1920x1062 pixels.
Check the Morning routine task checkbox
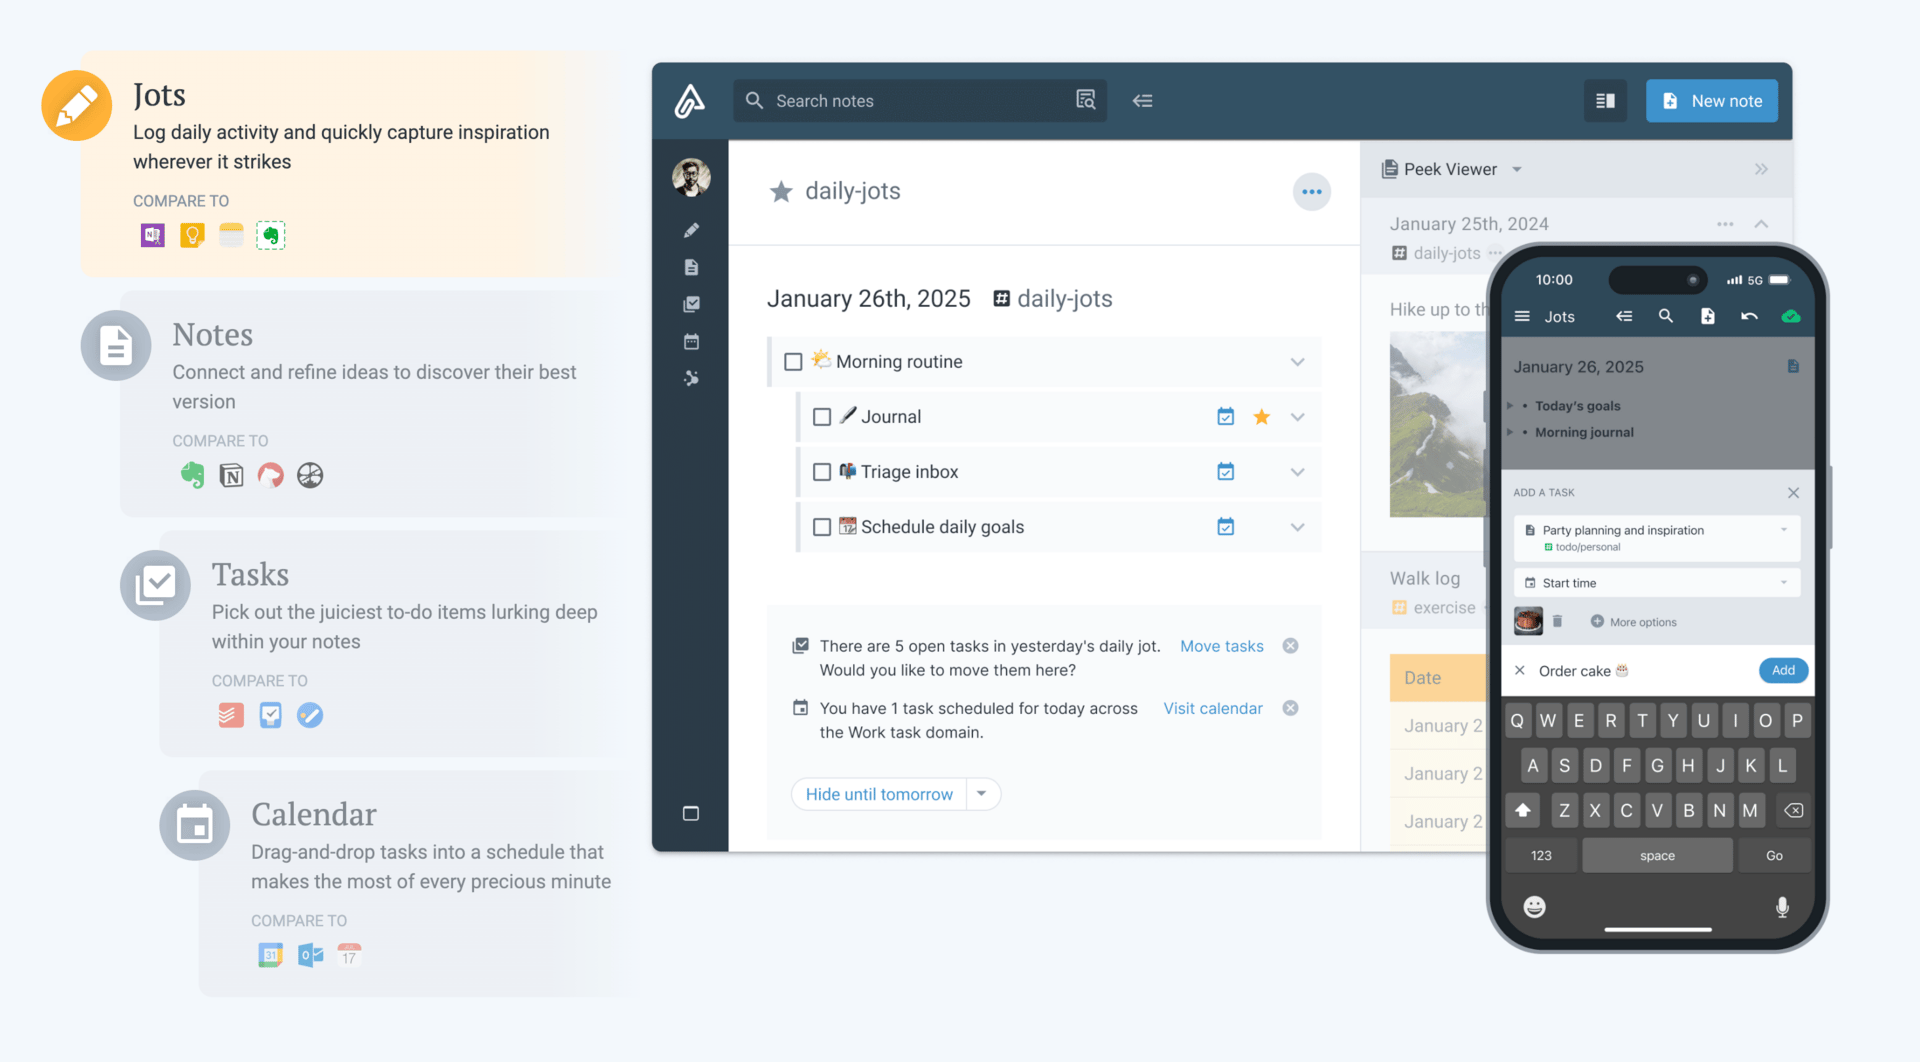click(x=793, y=361)
